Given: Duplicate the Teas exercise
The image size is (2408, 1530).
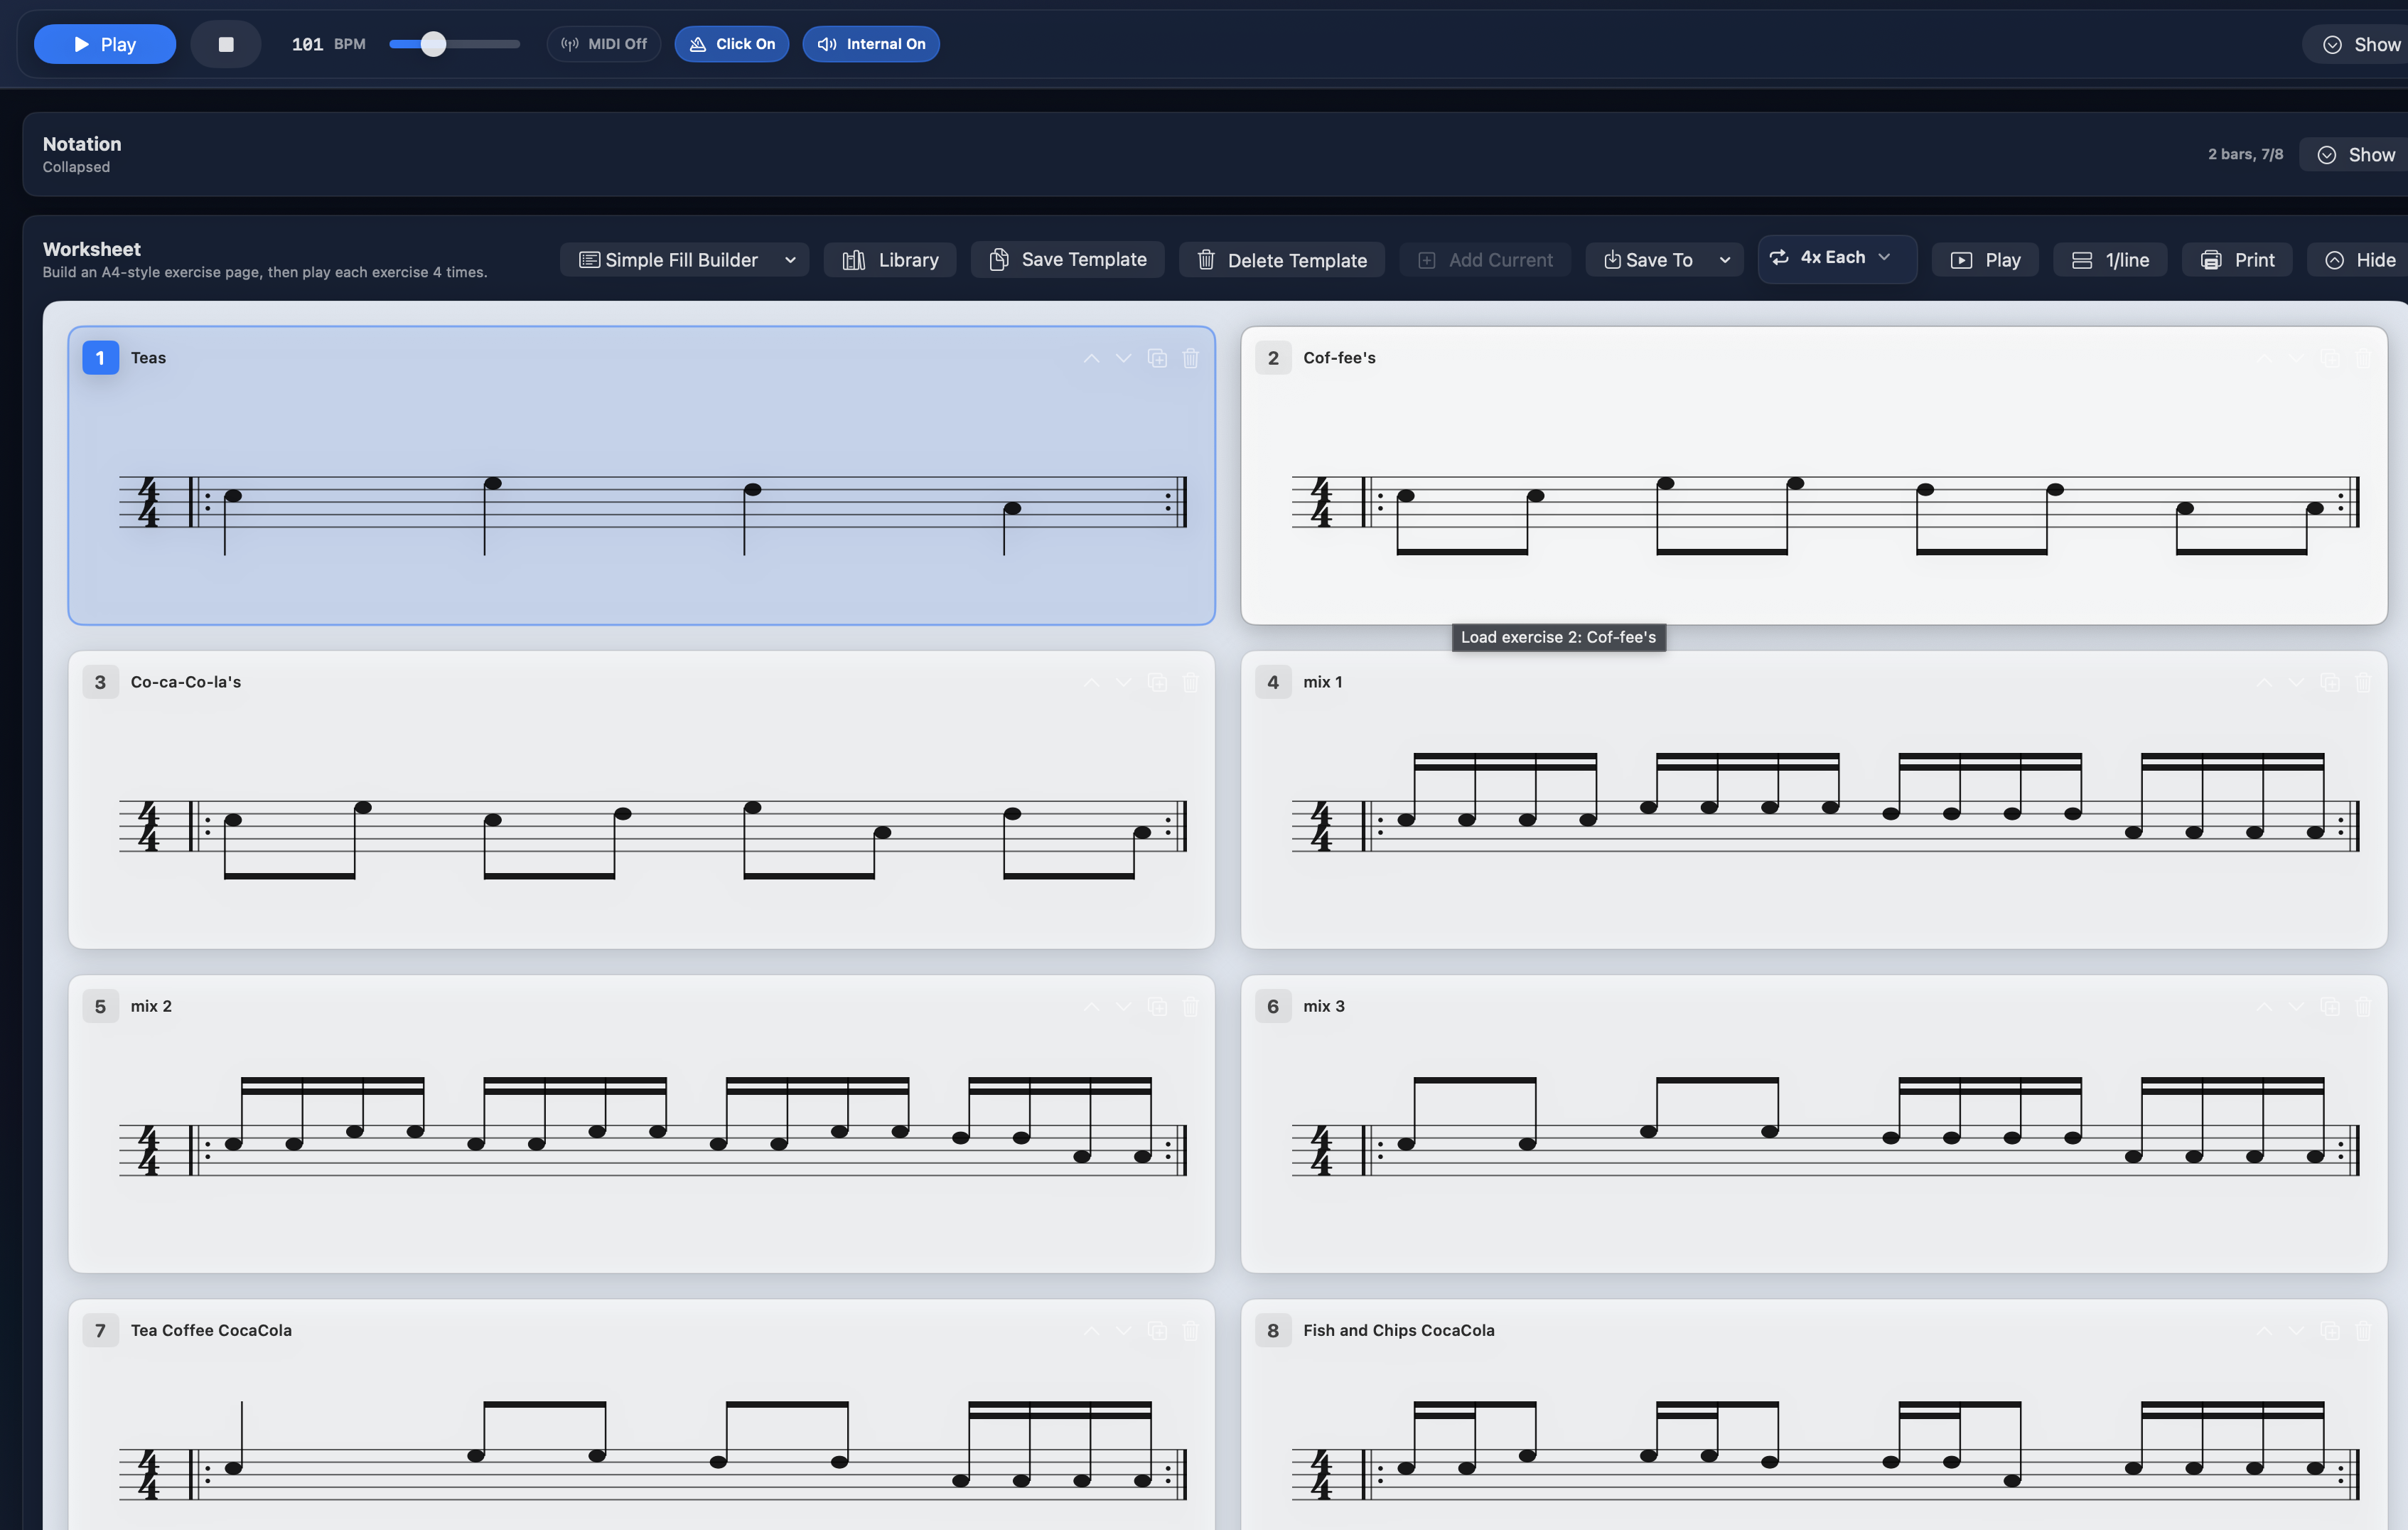Looking at the screenshot, I should pyautogui.click(x=1157, y=358).
